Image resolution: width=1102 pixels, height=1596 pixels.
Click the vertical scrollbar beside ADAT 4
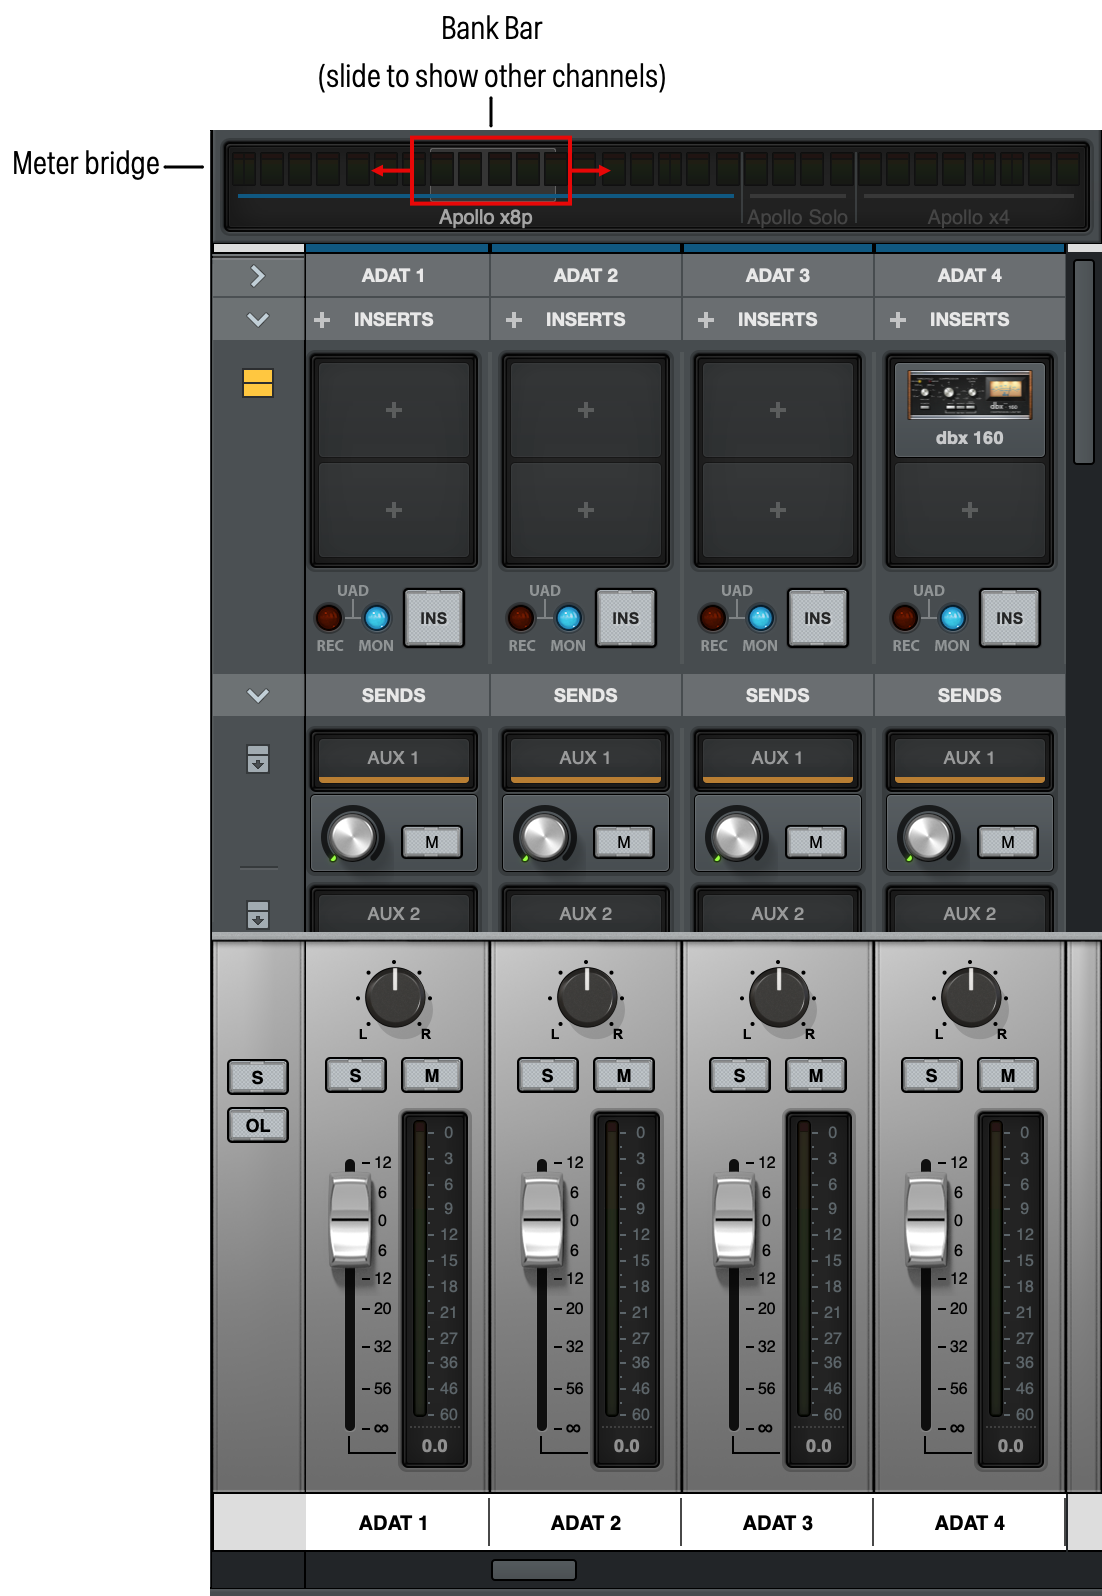pos(1084,362)
